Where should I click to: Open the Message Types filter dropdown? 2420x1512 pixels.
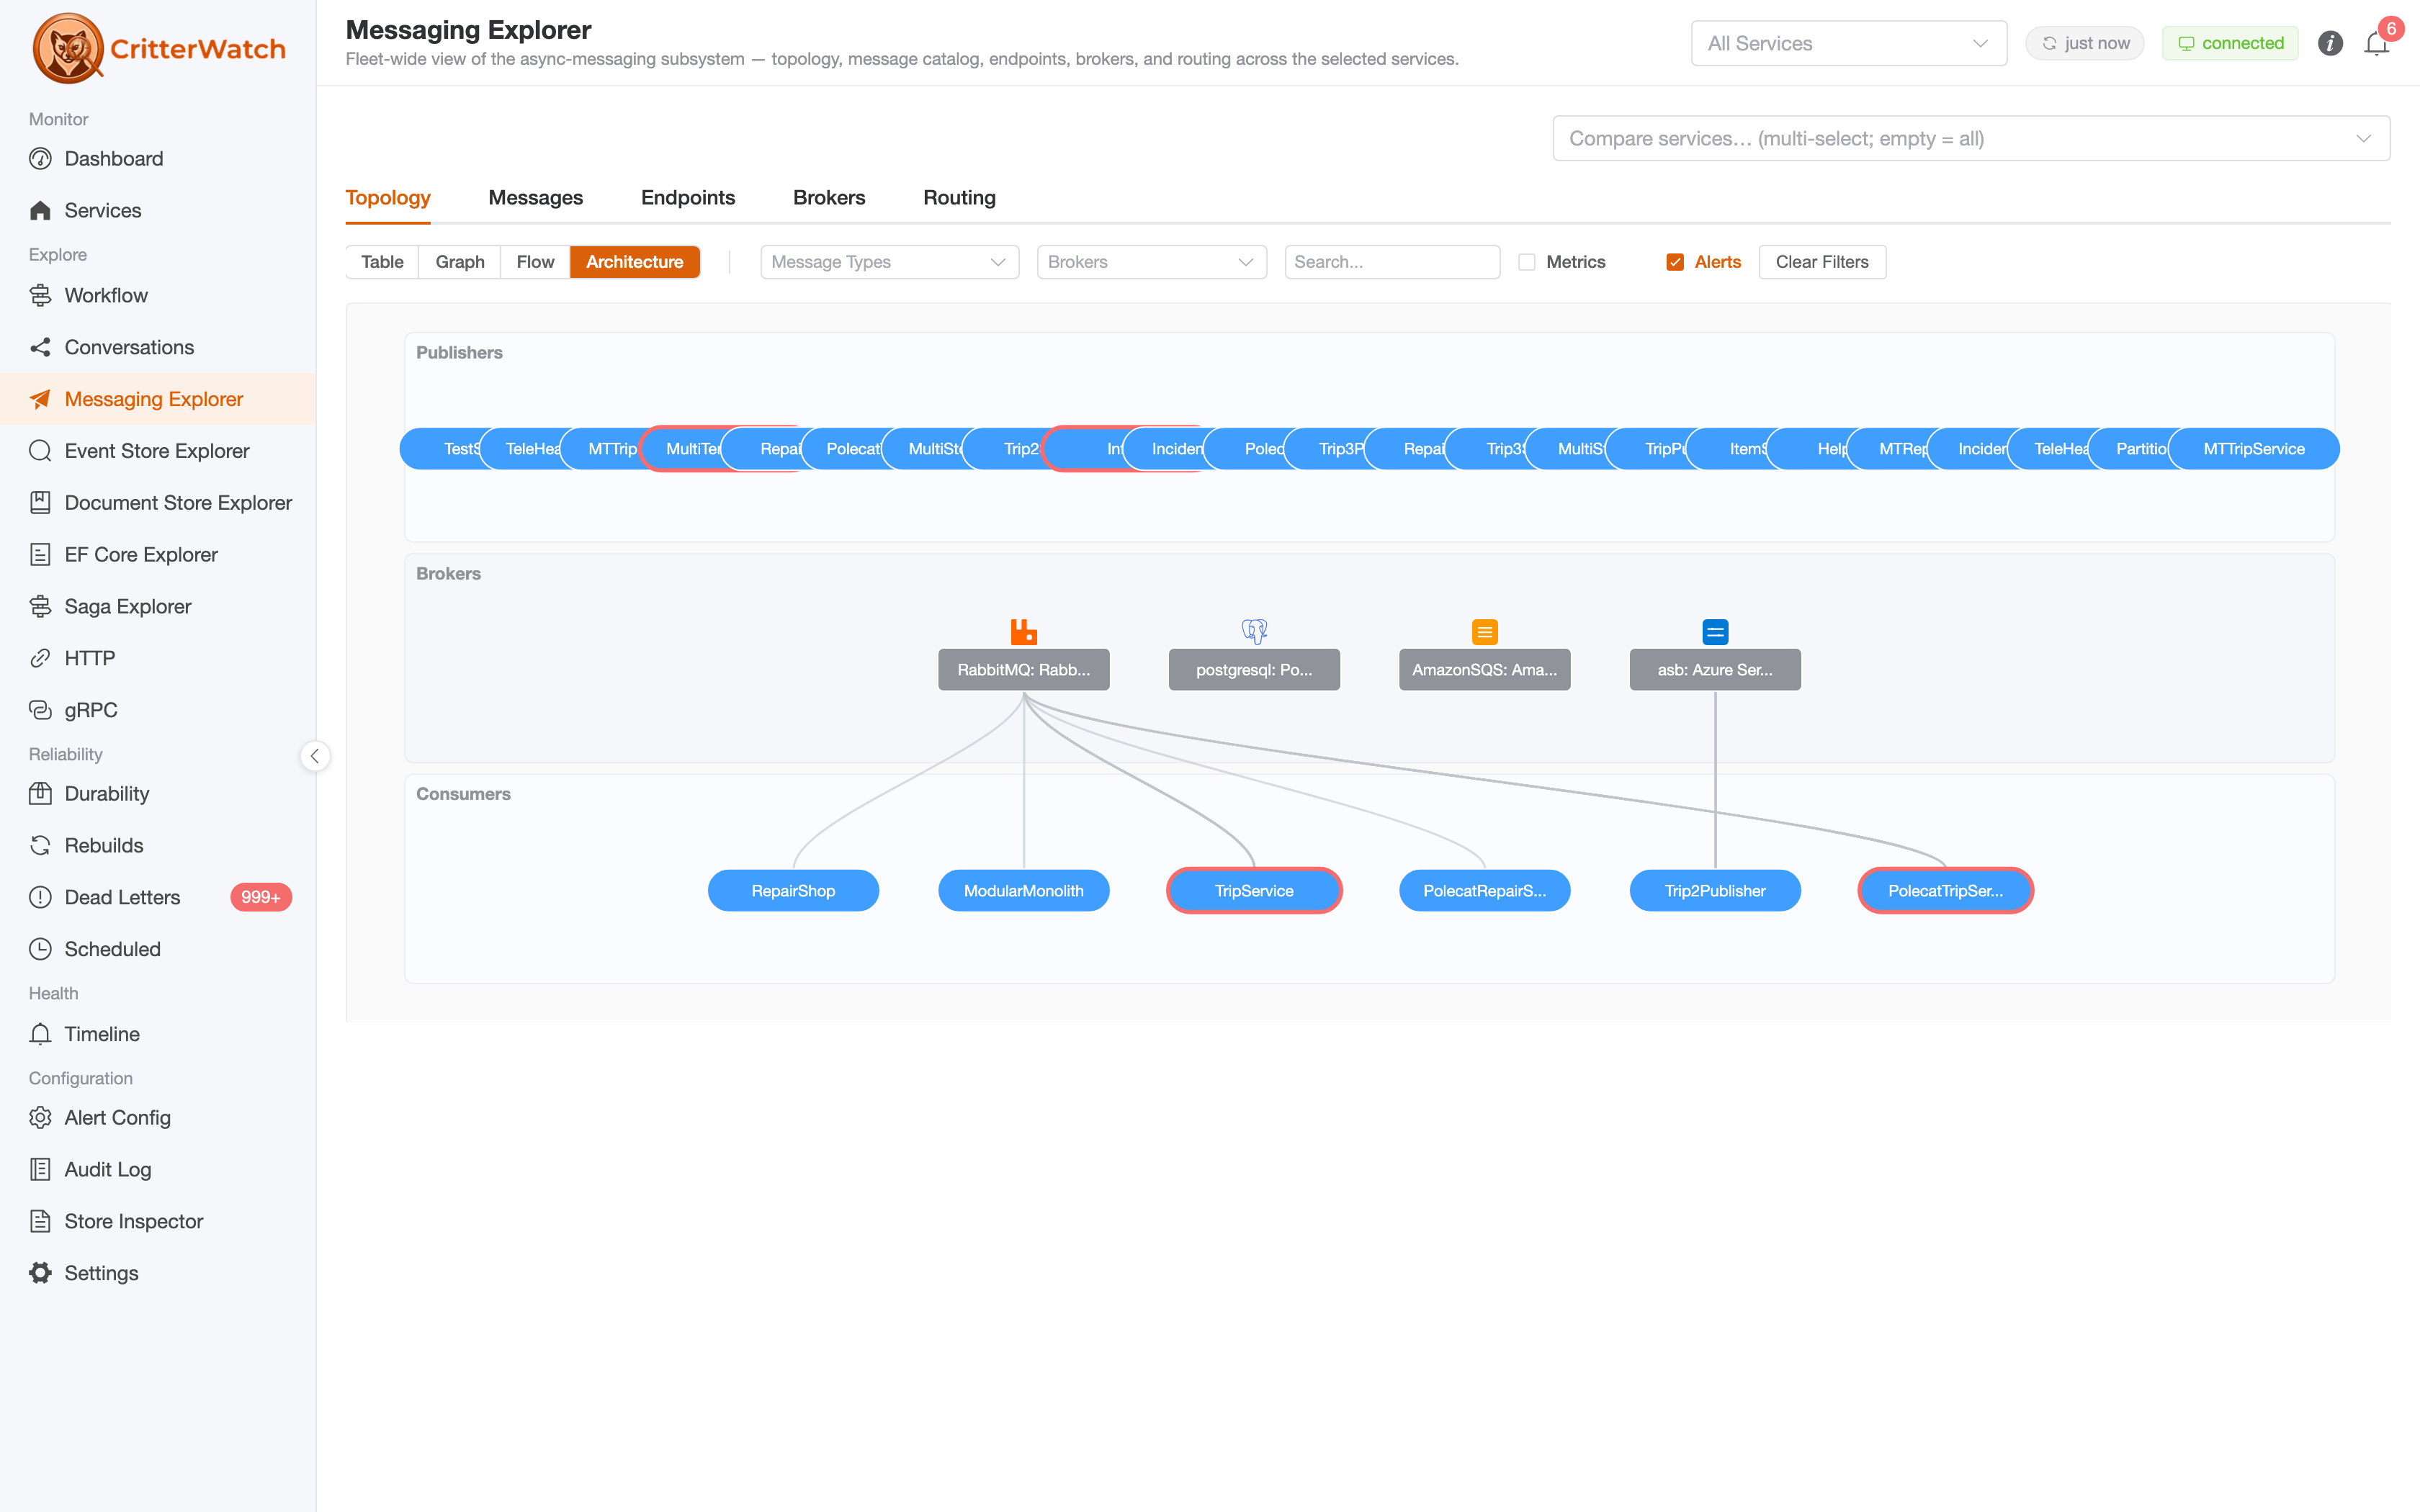coord(889,262)
